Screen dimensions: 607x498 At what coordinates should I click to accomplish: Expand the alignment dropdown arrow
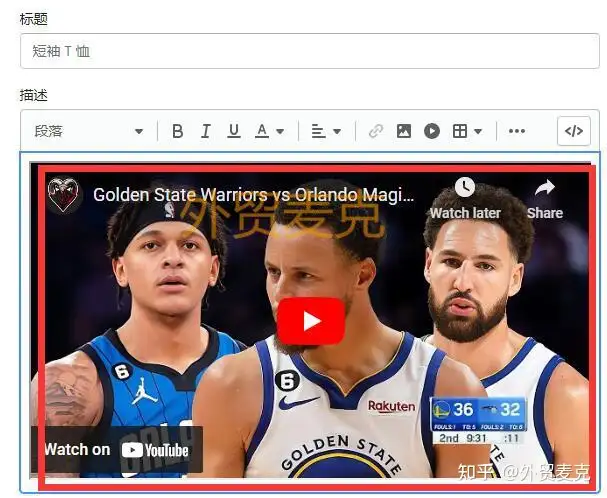click(337, 132)
